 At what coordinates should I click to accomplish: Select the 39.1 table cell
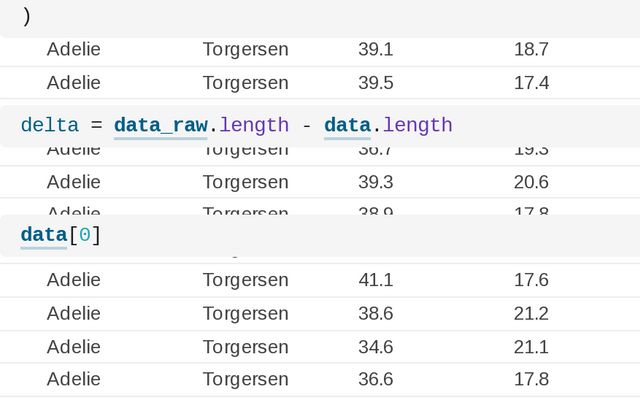click(x=375, y=49)
